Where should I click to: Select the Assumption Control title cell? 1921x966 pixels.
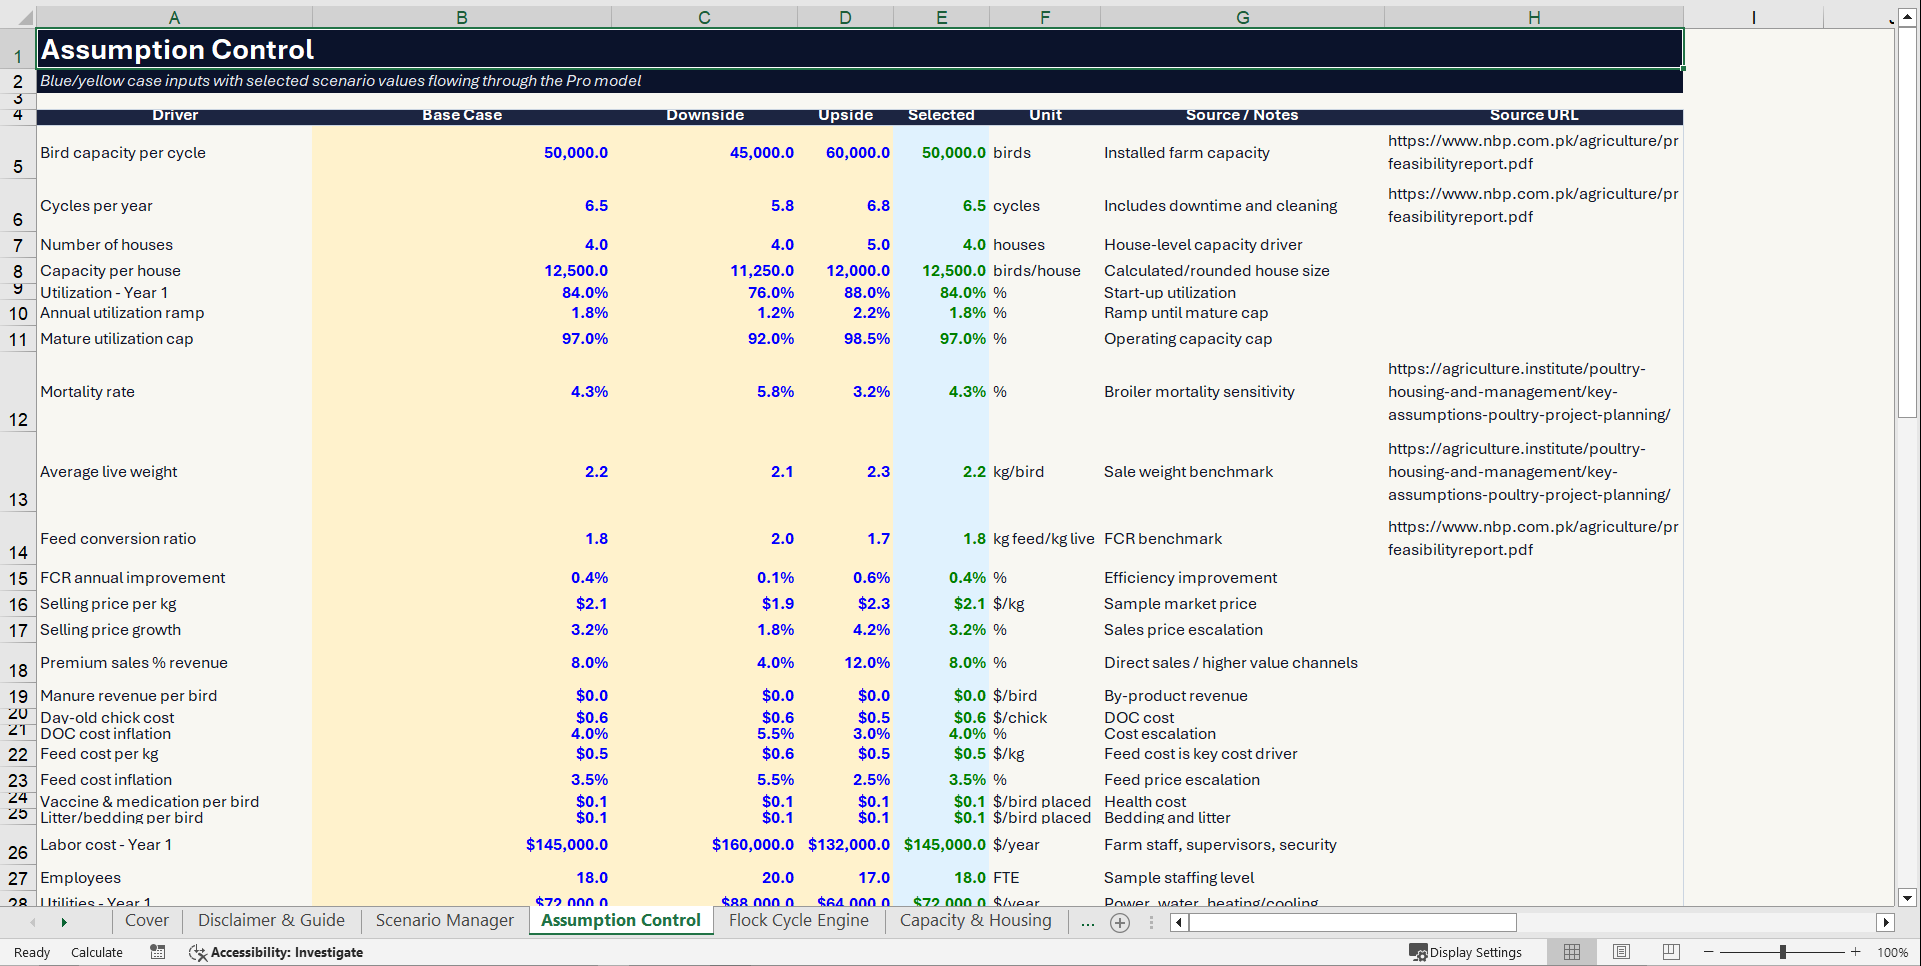point(860,49)
